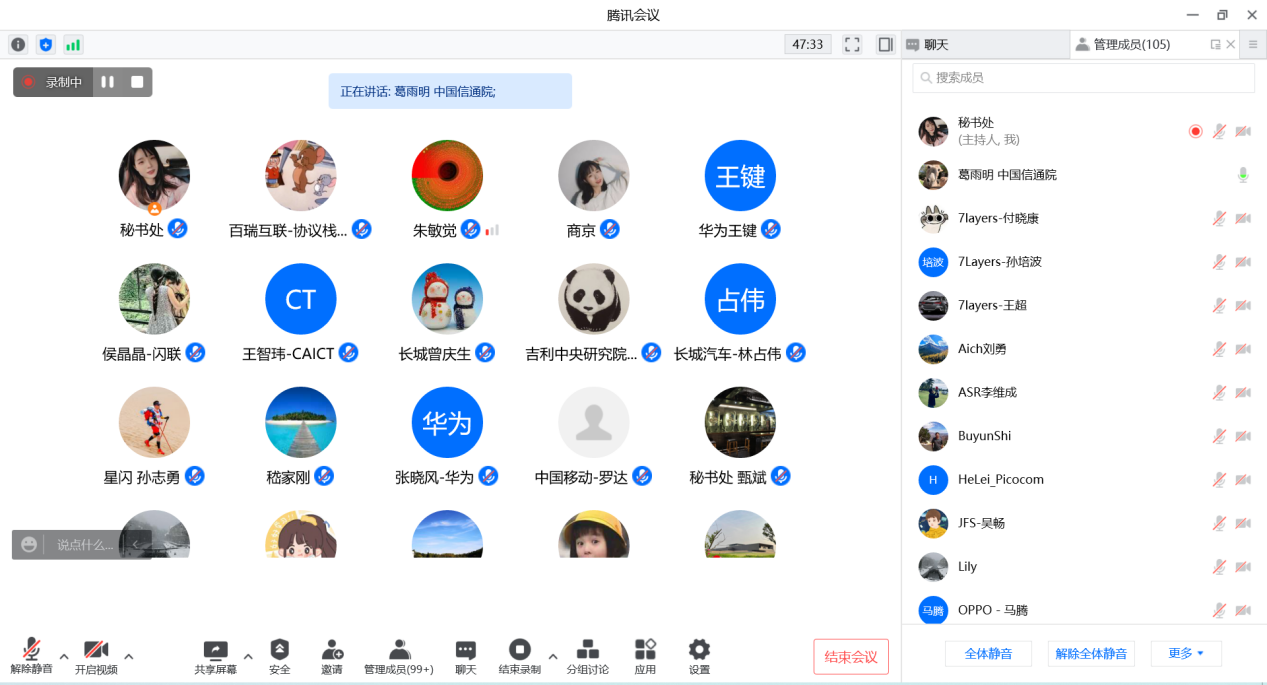Click the 结束会议 button
Screen dimensions: 1267x685
(851, 657)
